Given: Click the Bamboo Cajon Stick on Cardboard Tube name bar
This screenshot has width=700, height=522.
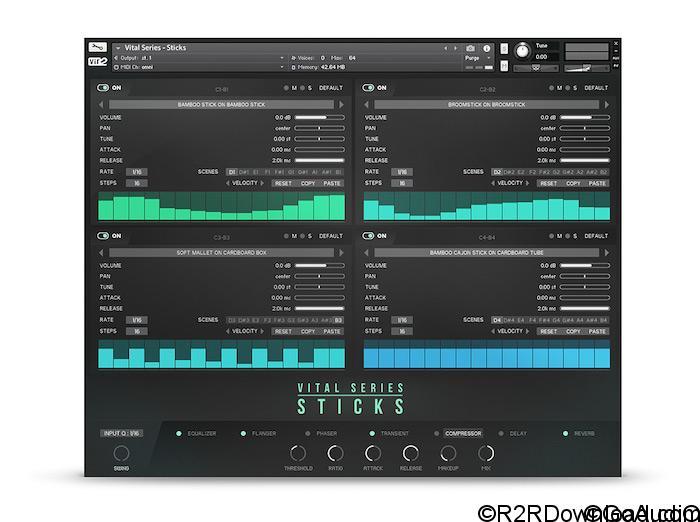Looking at the screenshot, I should tap(487, 253).
